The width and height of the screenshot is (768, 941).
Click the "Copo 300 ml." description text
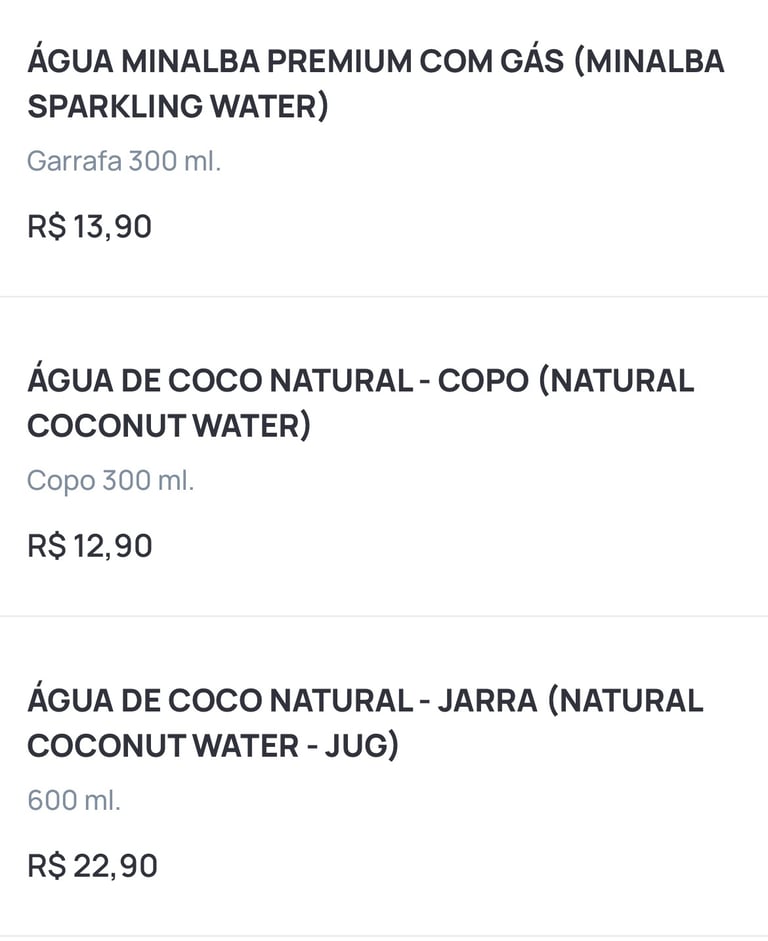click(x=110, y=481)
